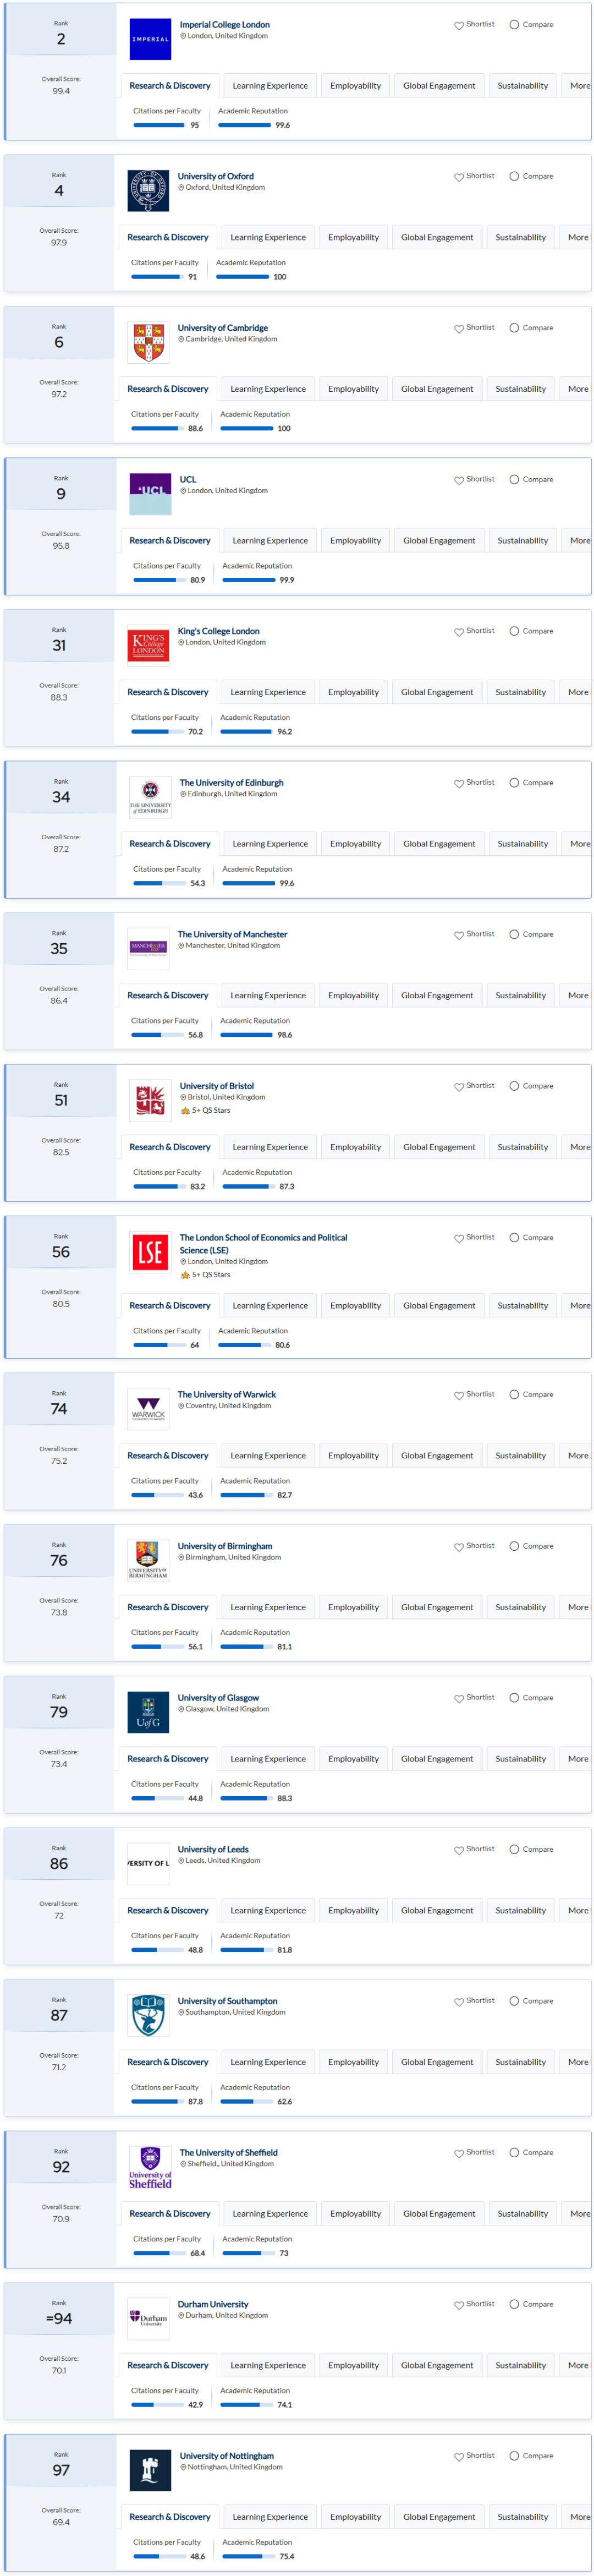Expand More tab for University of Leeds
This screenshot has width=594, height=2576.
578,1910
